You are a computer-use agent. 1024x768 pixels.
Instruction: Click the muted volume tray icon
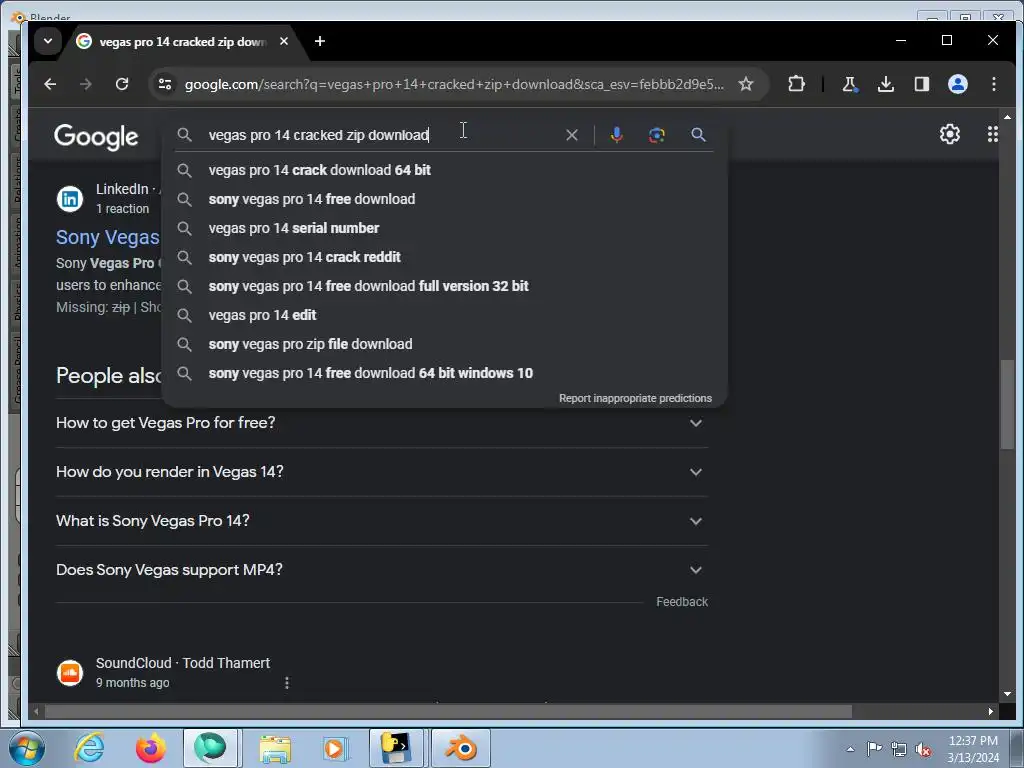point(923,750)
